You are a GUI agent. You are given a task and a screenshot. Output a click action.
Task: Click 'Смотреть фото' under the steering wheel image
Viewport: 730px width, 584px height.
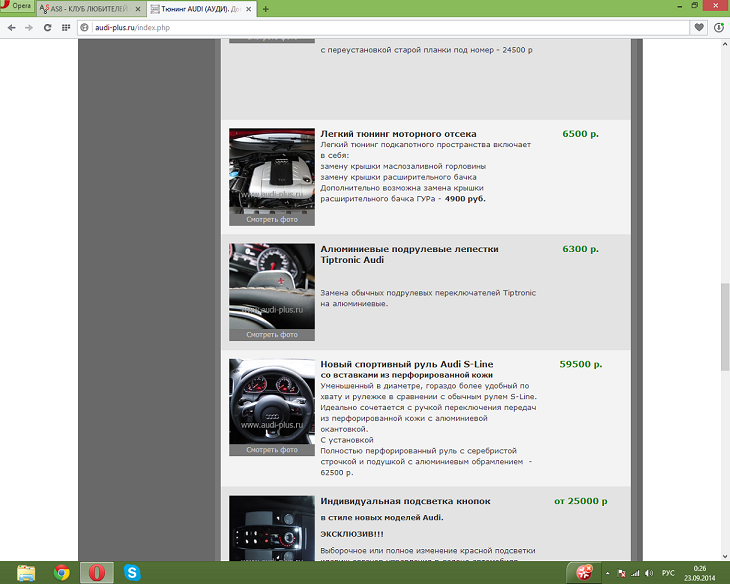click(271, 450)
